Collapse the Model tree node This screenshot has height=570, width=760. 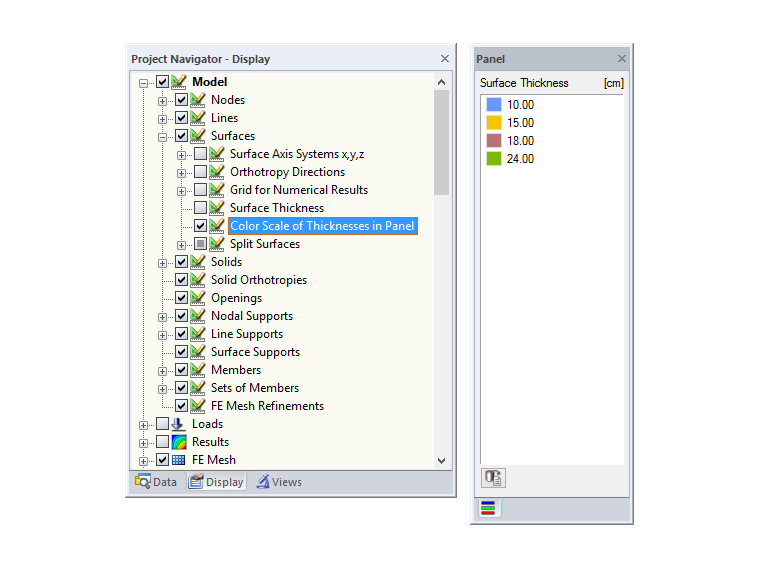(x=143, y=83)
